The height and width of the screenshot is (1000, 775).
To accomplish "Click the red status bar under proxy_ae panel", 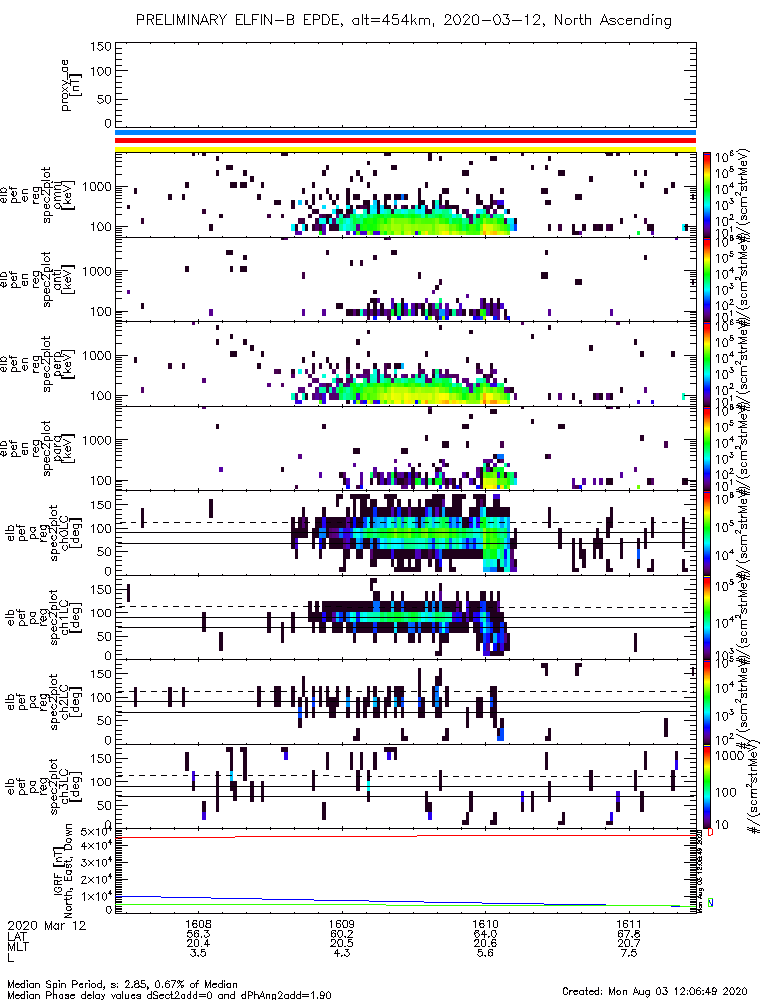I will click(405, 140).
